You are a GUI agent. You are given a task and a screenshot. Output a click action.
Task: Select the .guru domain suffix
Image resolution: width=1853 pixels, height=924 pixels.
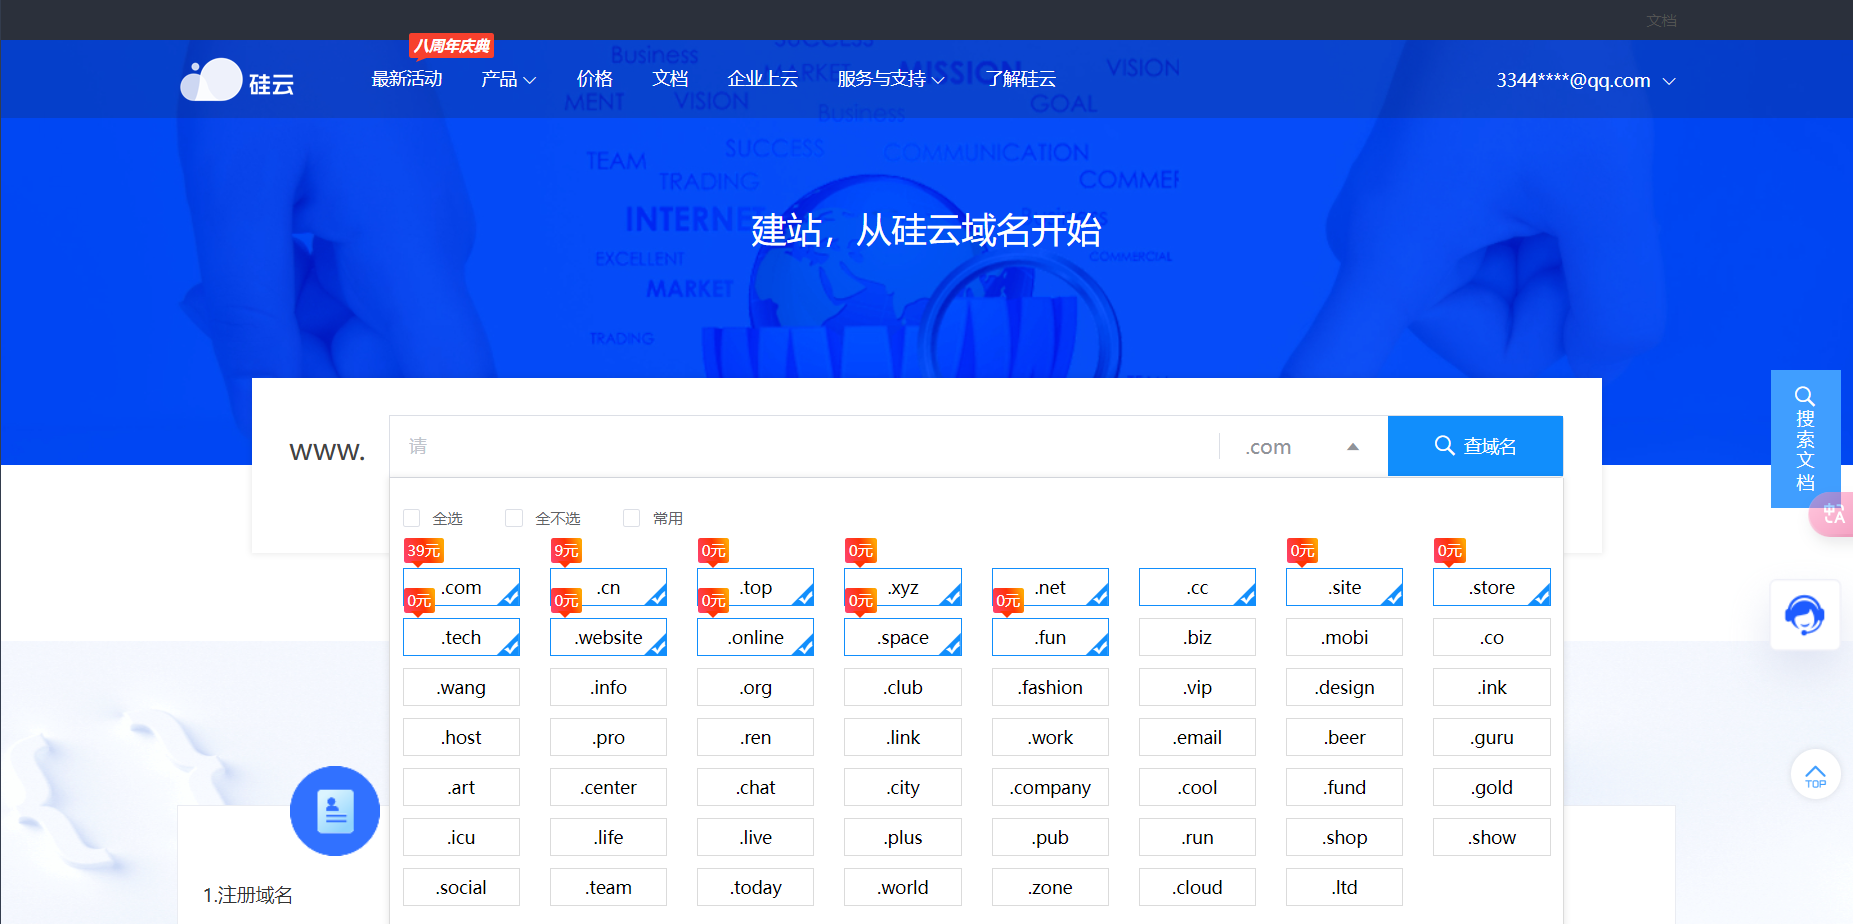point(1492,737)
